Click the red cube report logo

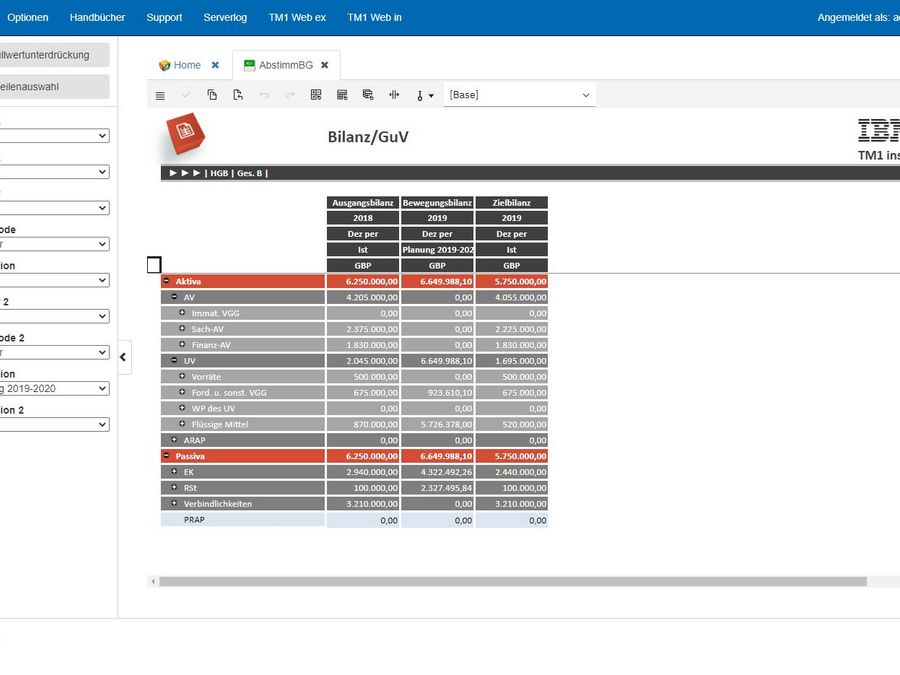[x=185, y=133]
